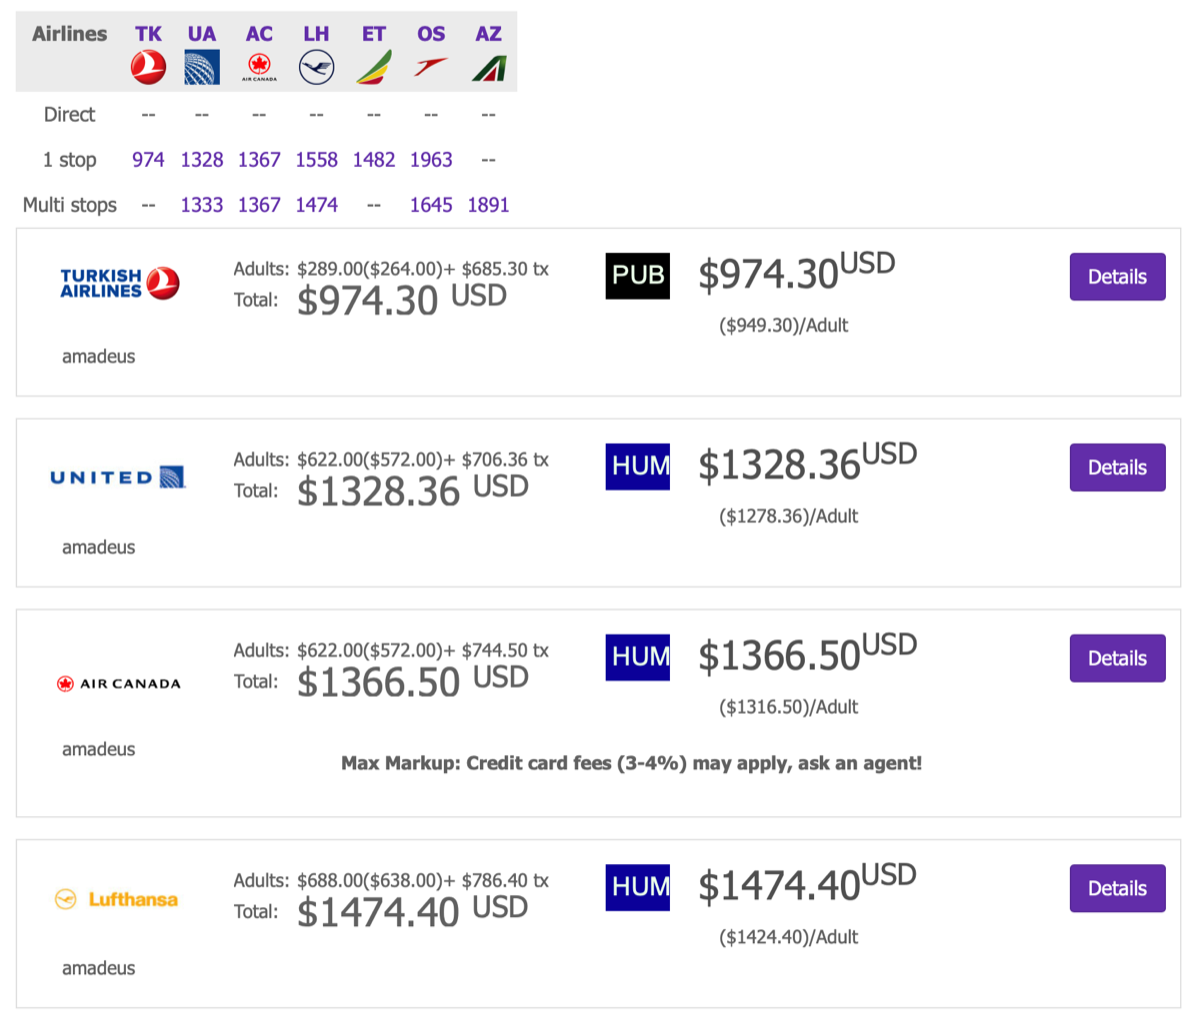Click the UA airline code link
The width and height of the screenshot is (1200, 1024).
[202, 34]
